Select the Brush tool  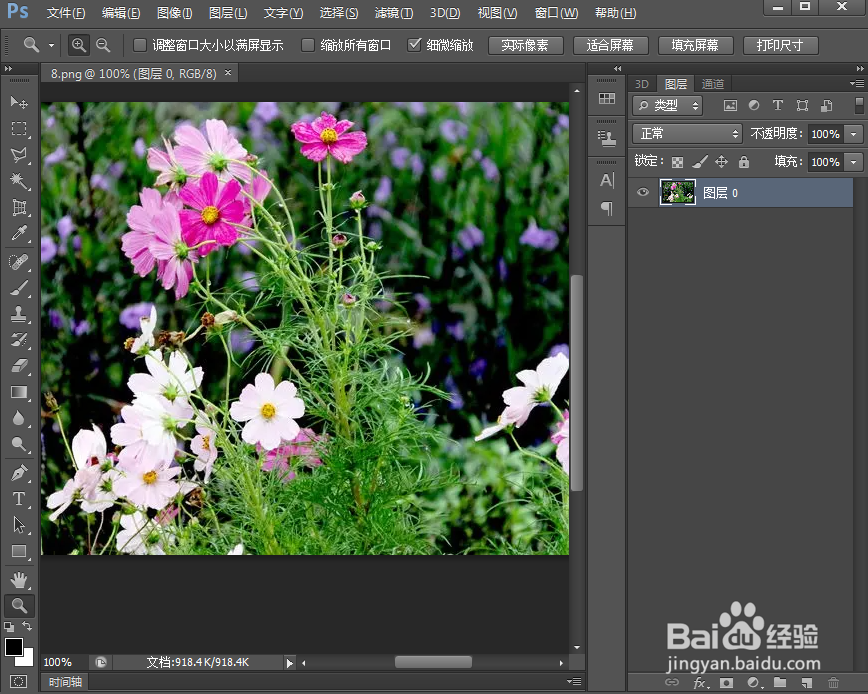point(19,288)
